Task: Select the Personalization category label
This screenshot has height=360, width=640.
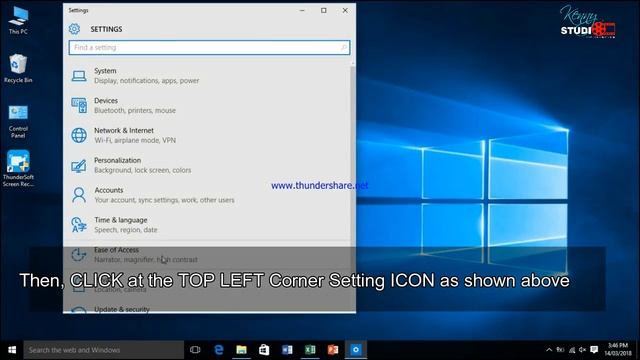Action: [x=118, y=160]
